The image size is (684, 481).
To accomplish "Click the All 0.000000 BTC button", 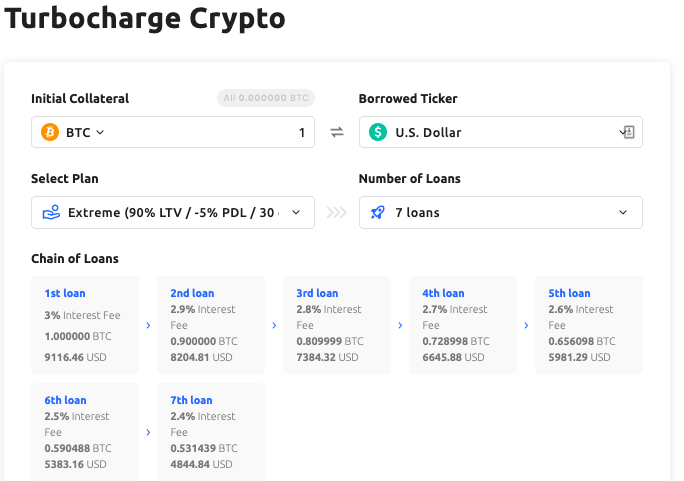I will (x=266, y=98).
